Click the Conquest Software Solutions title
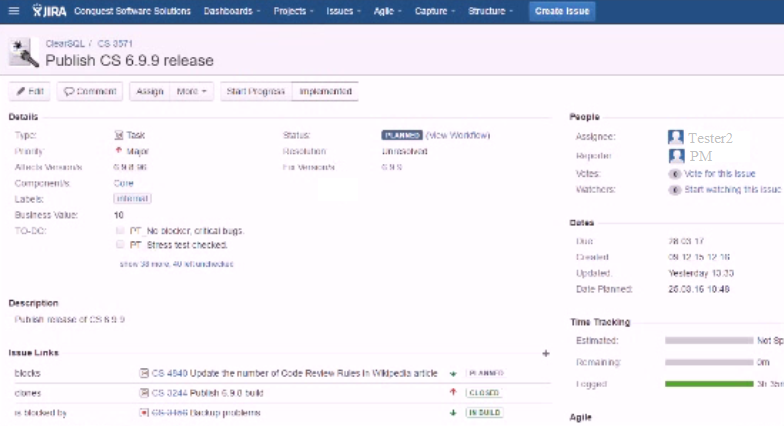 coord(132,11)
